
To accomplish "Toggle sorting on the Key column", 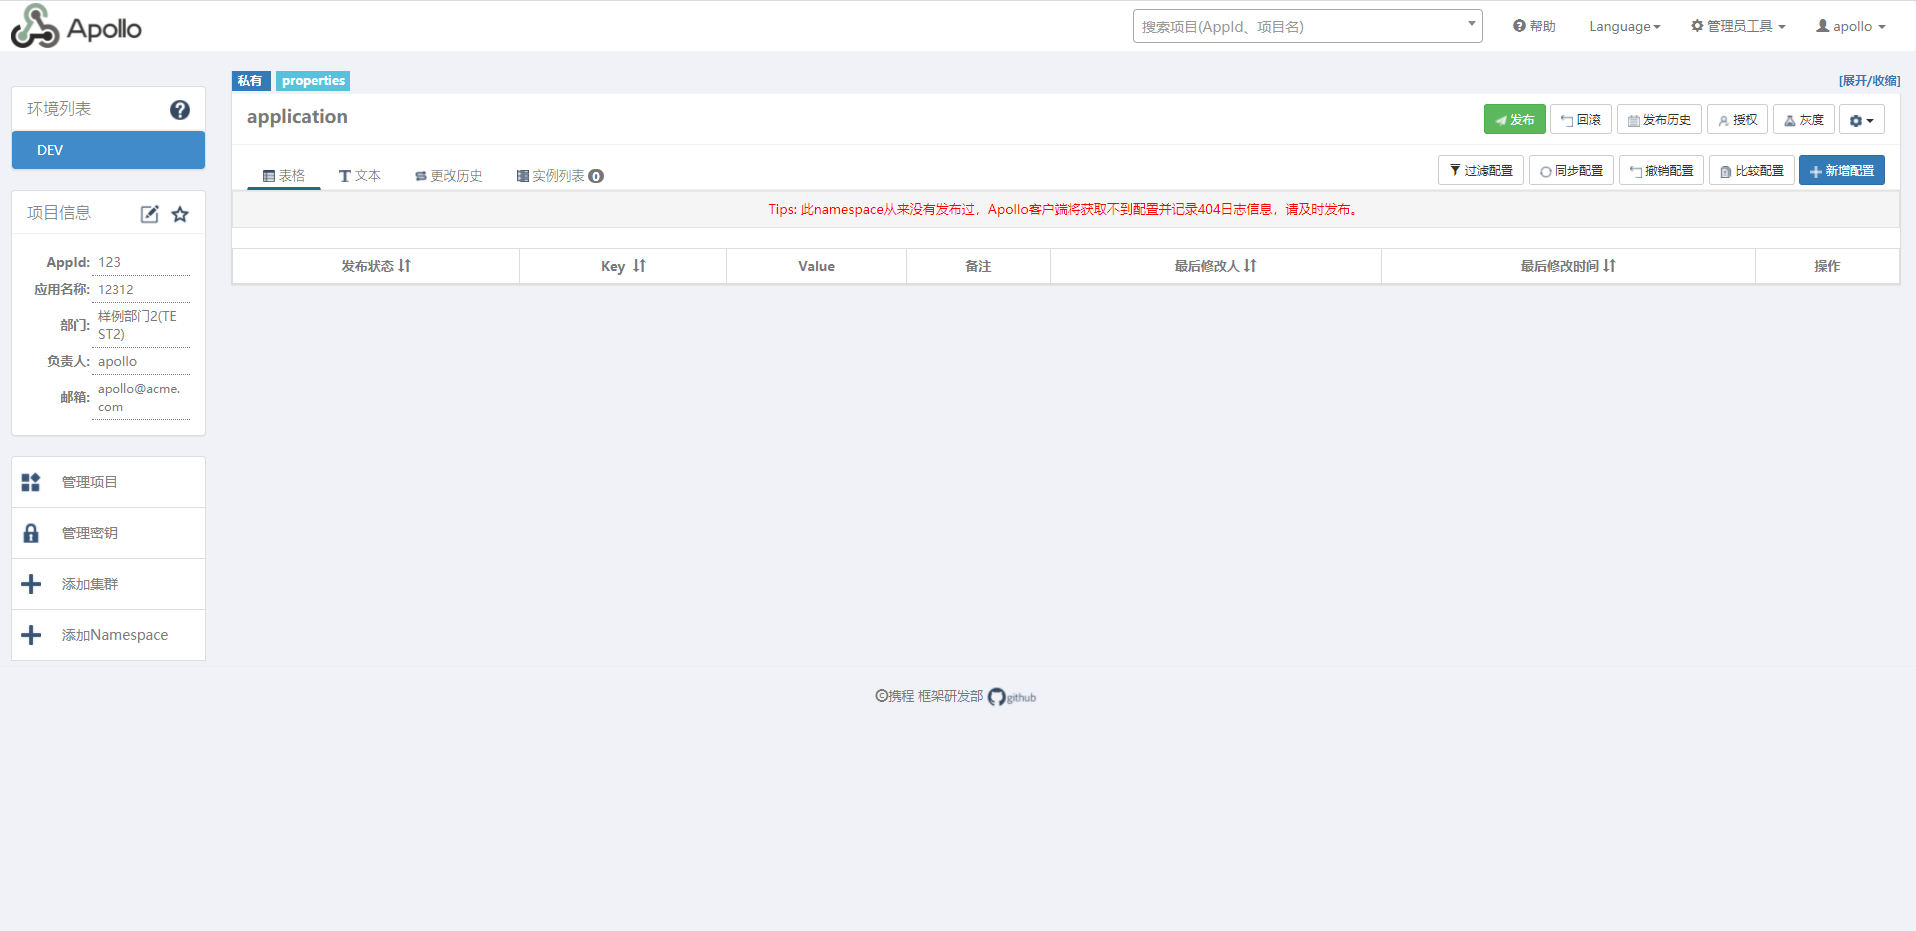I will click(639, 266).
